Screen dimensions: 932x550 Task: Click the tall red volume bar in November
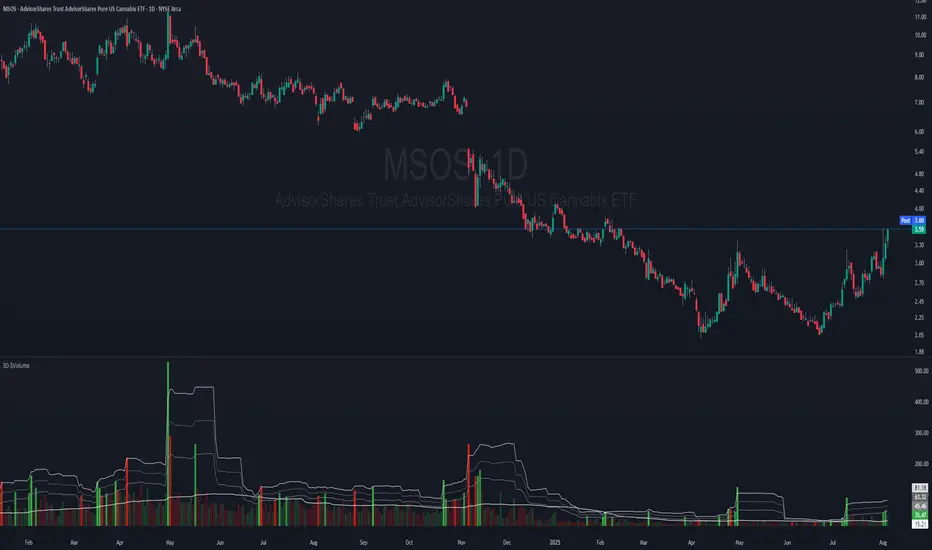tap(468, 485)
